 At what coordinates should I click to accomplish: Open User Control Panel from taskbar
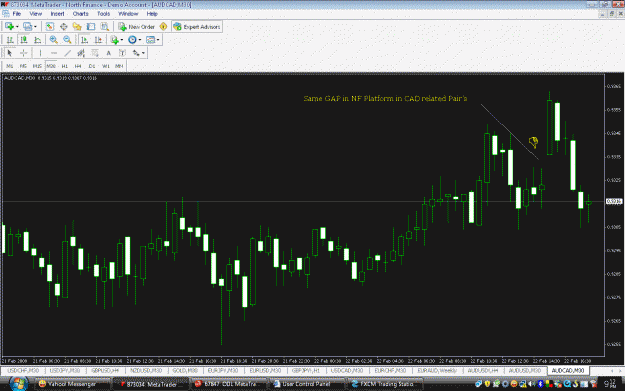[307, 384]
